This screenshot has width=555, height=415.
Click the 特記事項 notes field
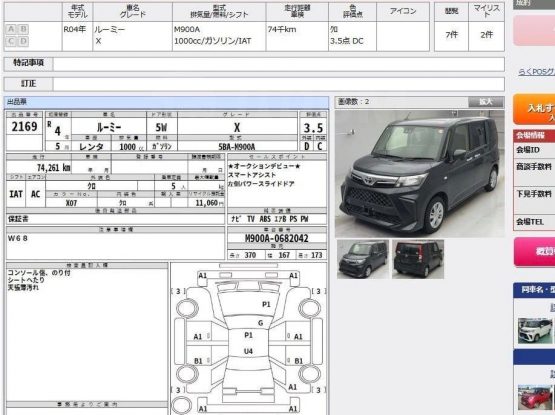coord(279,64)
